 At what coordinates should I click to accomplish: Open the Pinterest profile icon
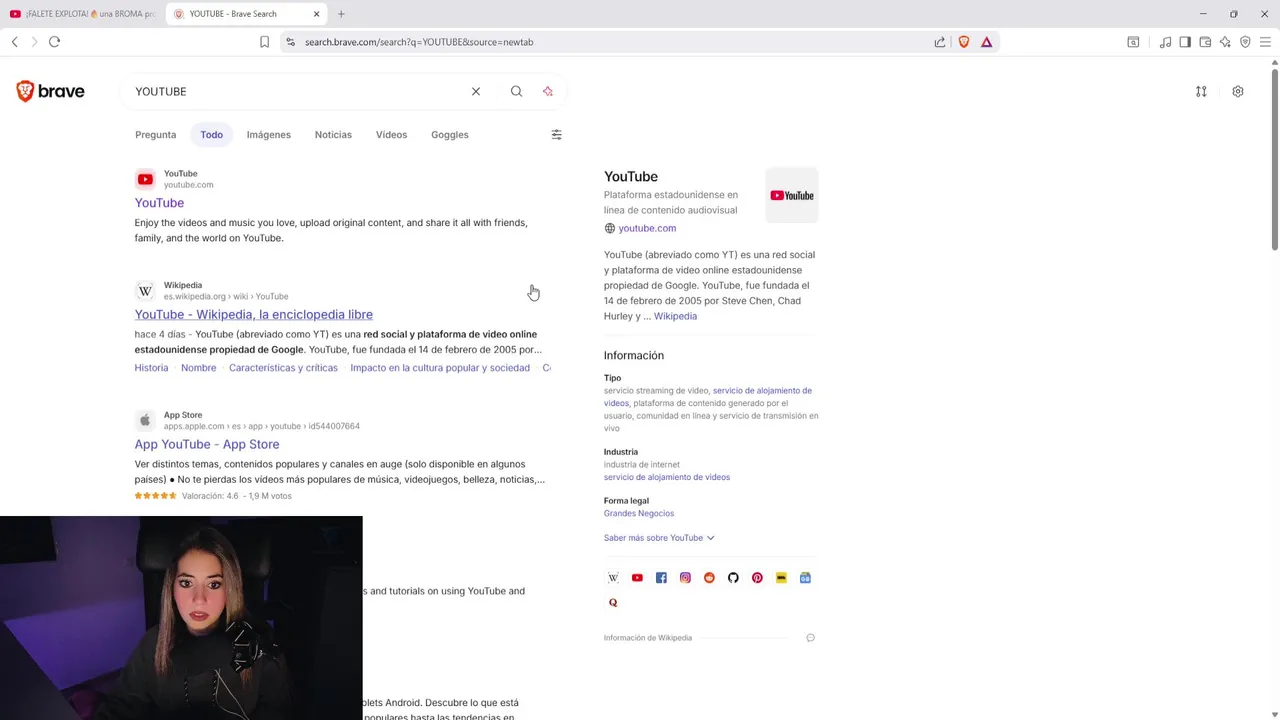757,578
